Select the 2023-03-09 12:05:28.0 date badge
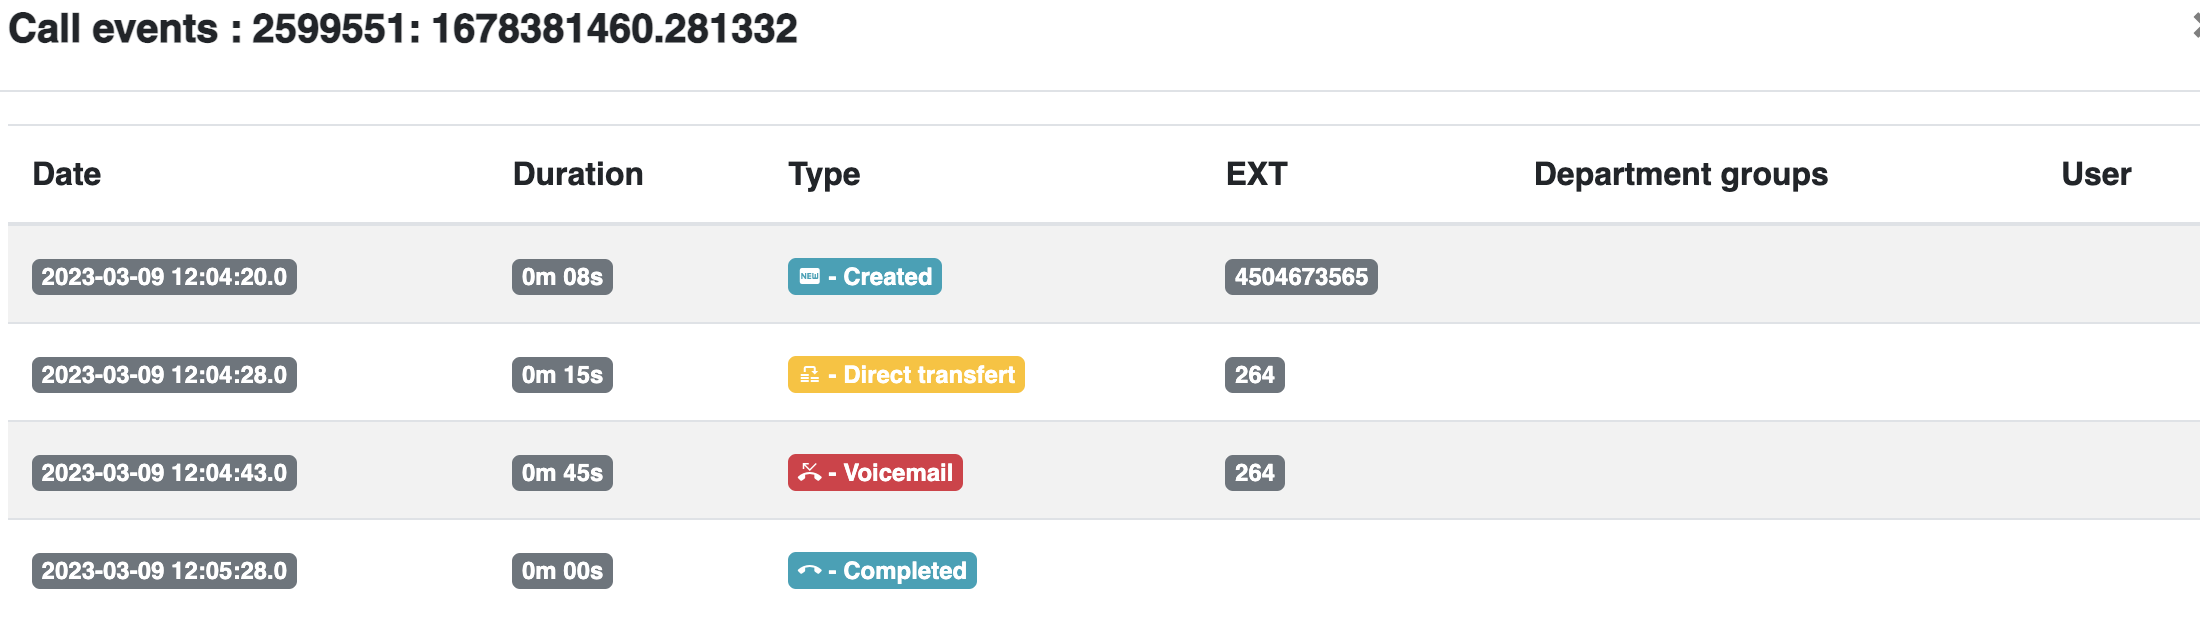This screenshot has height=642, width=2200. pyautogui.click(x=164, y=571)
